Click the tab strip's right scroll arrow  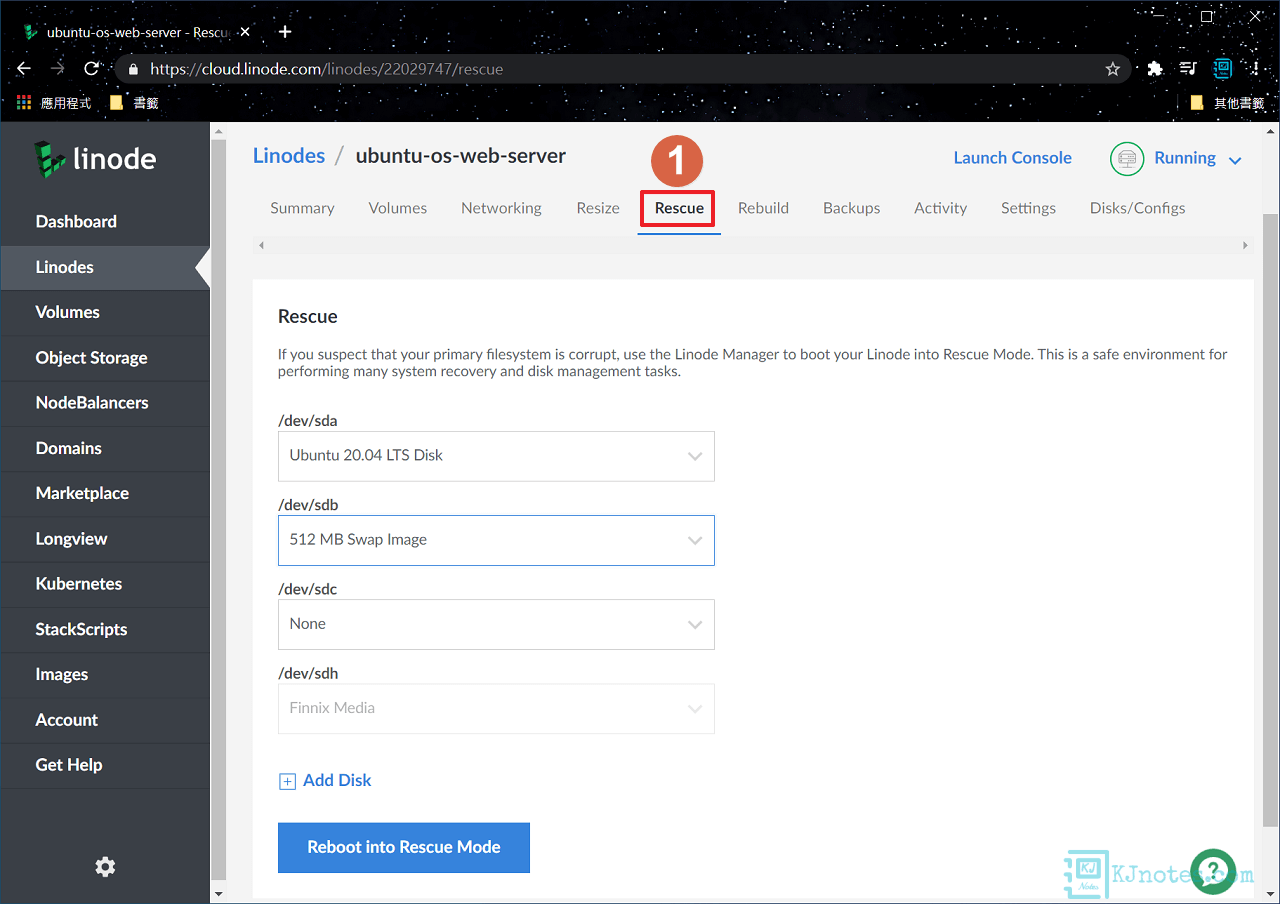(1245, 245)
